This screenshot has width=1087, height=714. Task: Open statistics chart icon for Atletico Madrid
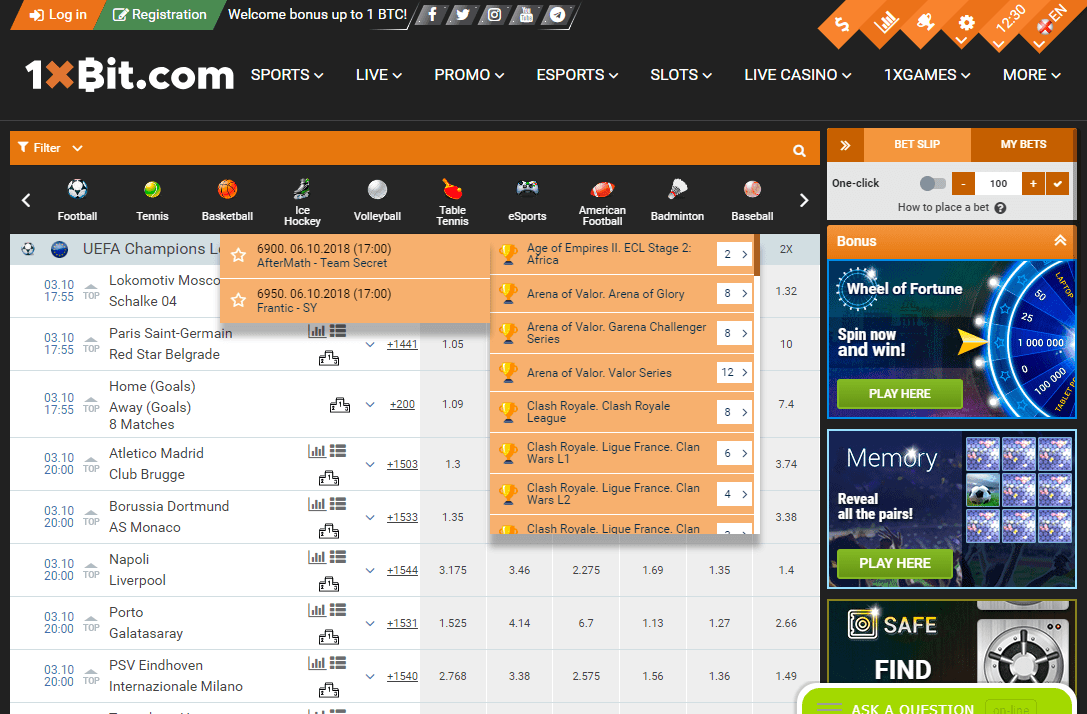coord(316,452)
